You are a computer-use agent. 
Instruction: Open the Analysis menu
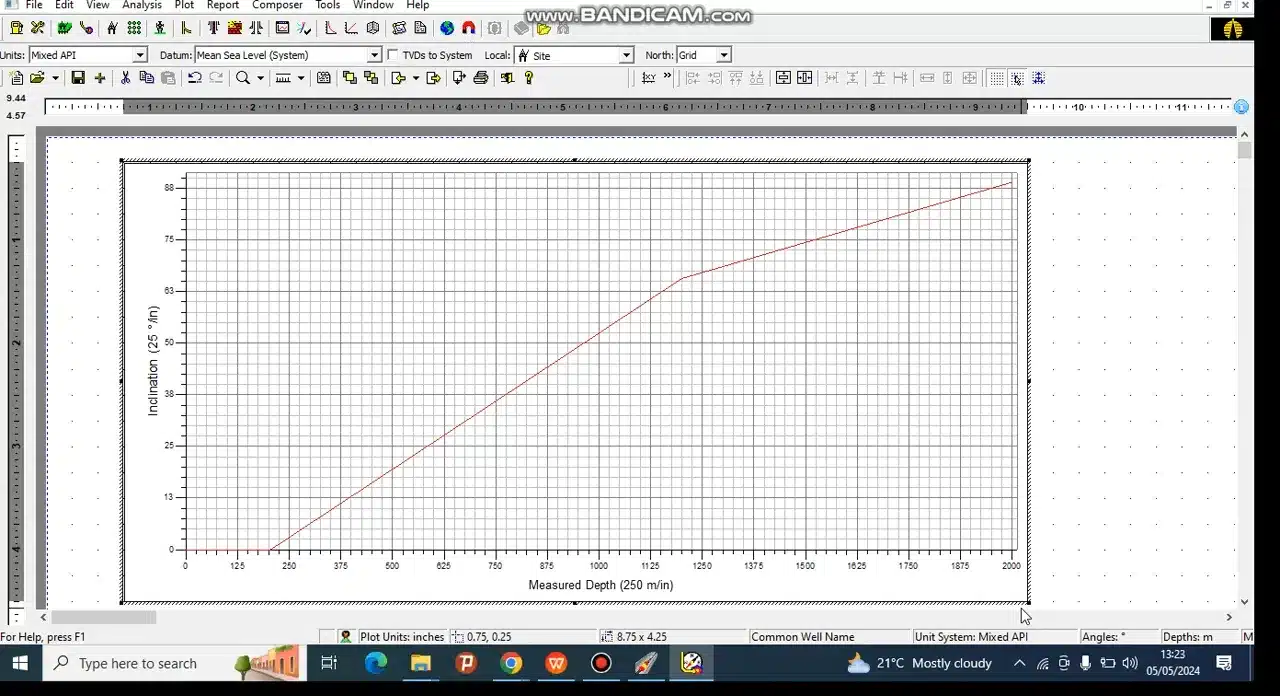click(x=142, y=5)
